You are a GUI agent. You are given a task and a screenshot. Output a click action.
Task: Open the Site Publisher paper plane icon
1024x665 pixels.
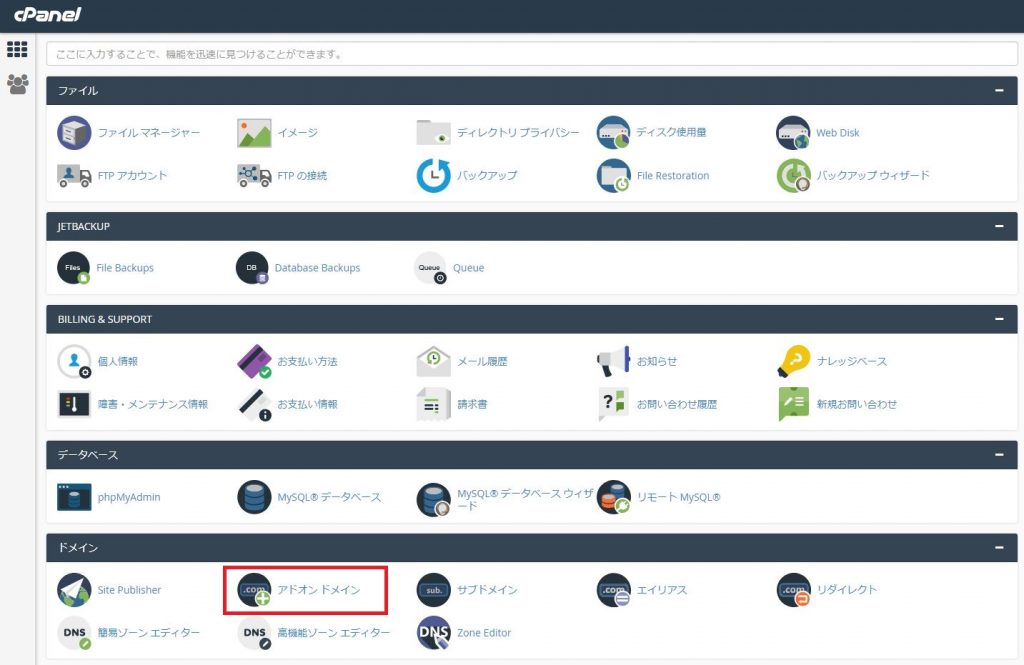point(74,590)
